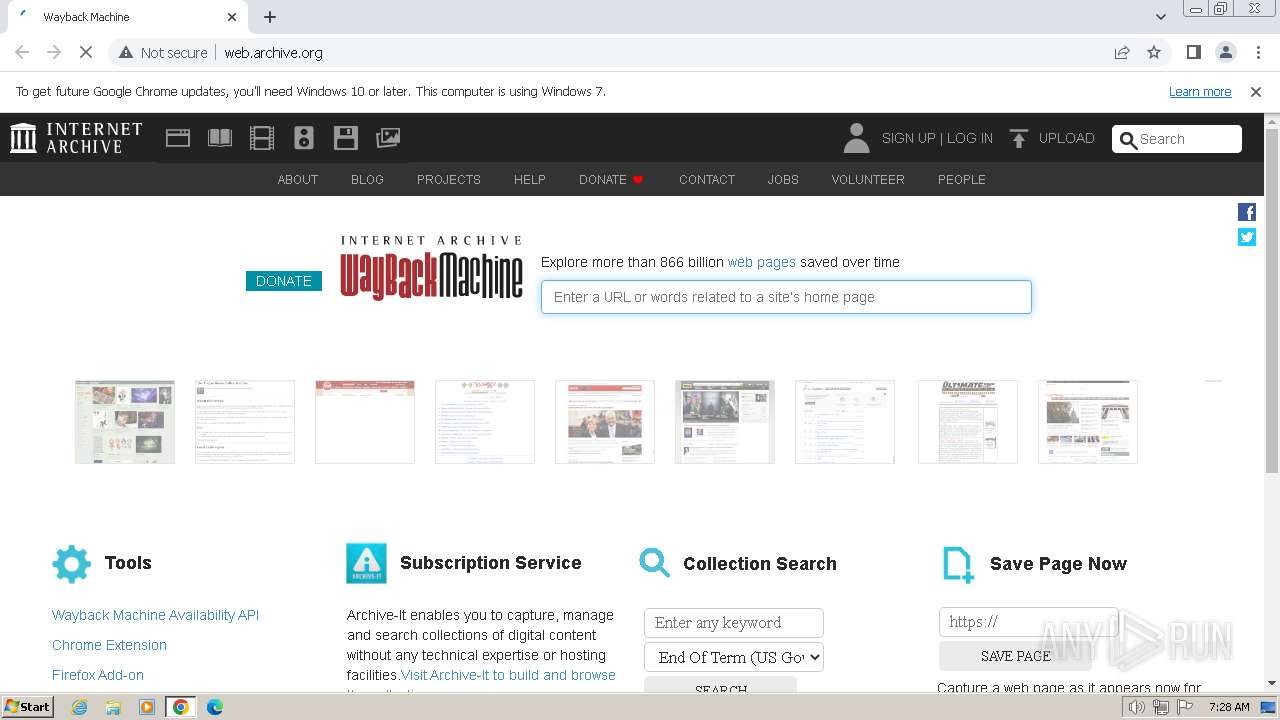Click the taskbar volume icon
The image size is (1280, 720).
1137,707
